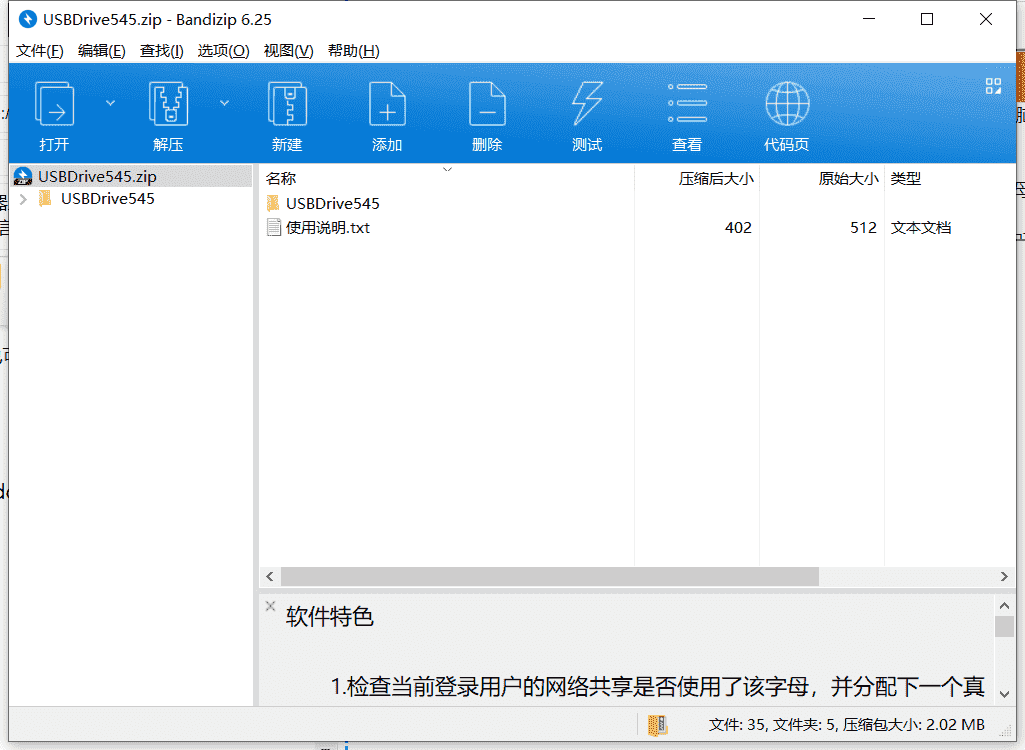Click the 添加 (Add) toolbar icon
Viewport: 1025px width, 750px height.
[387, 103]
